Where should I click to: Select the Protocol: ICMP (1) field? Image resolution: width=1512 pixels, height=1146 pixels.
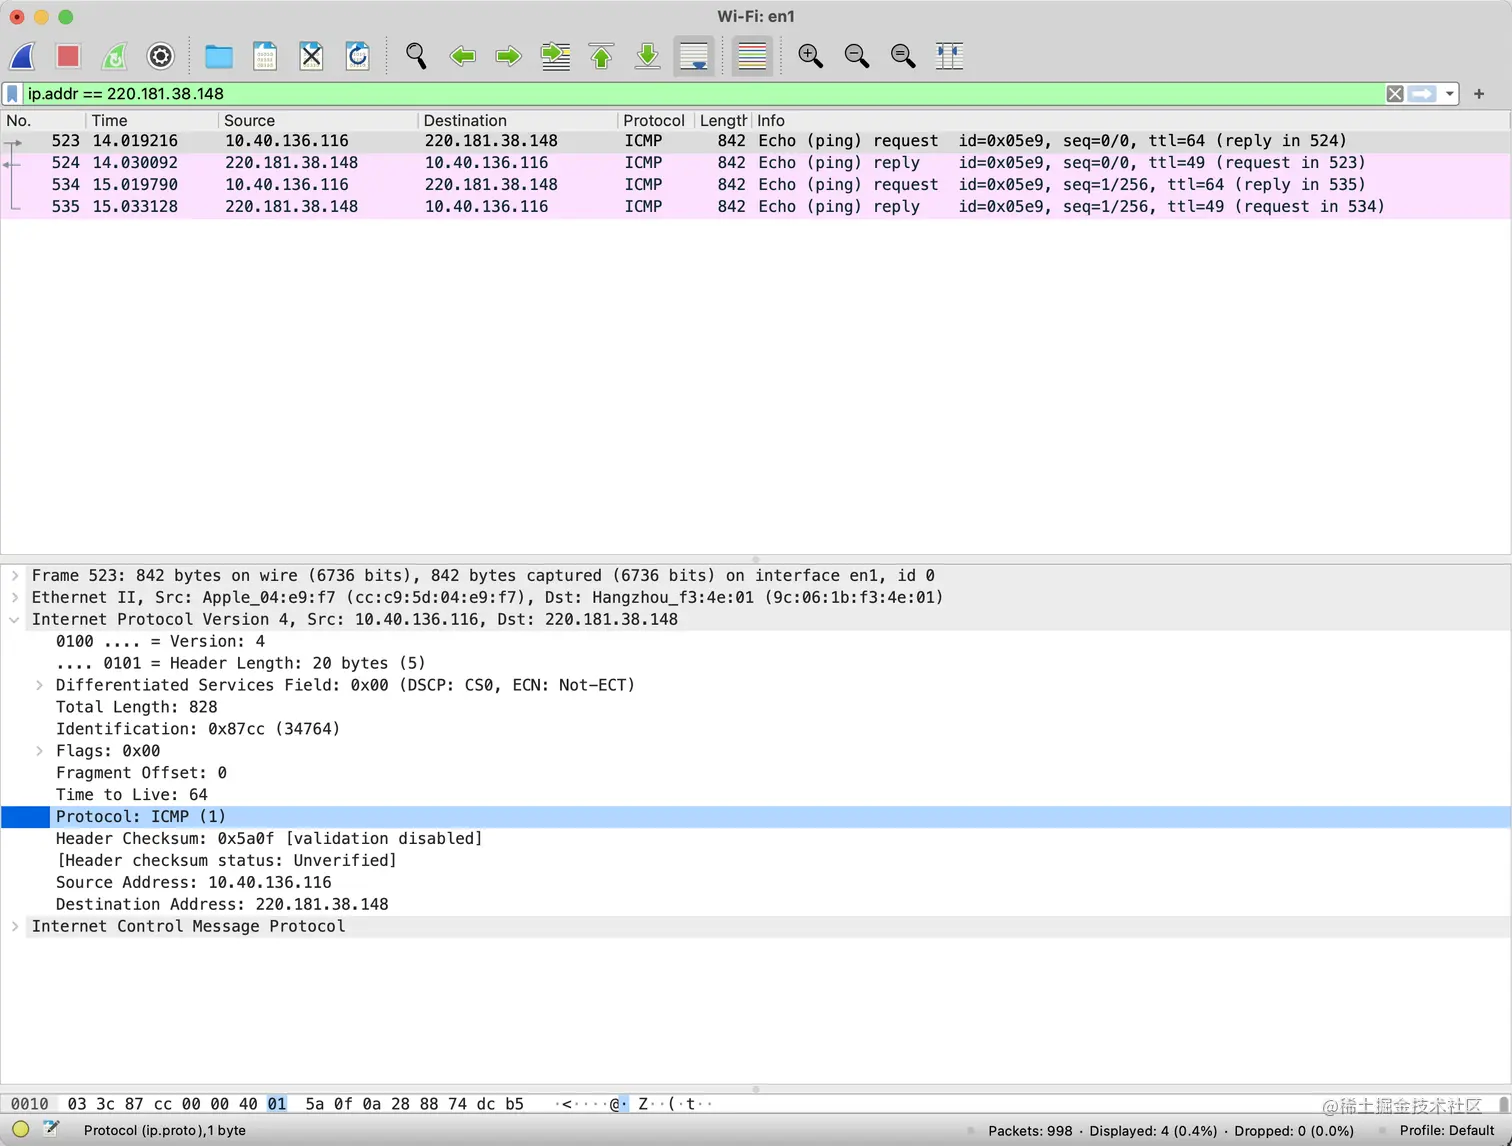(x=756, y=817)
